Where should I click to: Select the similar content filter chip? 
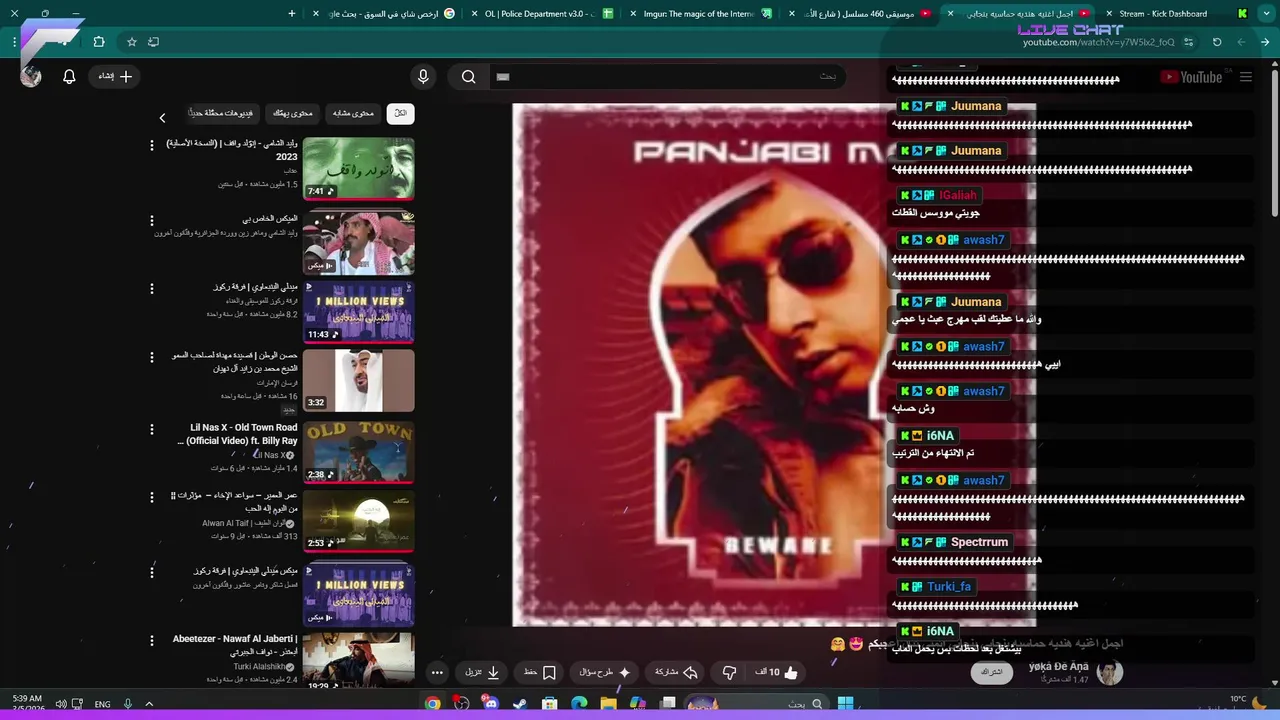tap(353, 114)
